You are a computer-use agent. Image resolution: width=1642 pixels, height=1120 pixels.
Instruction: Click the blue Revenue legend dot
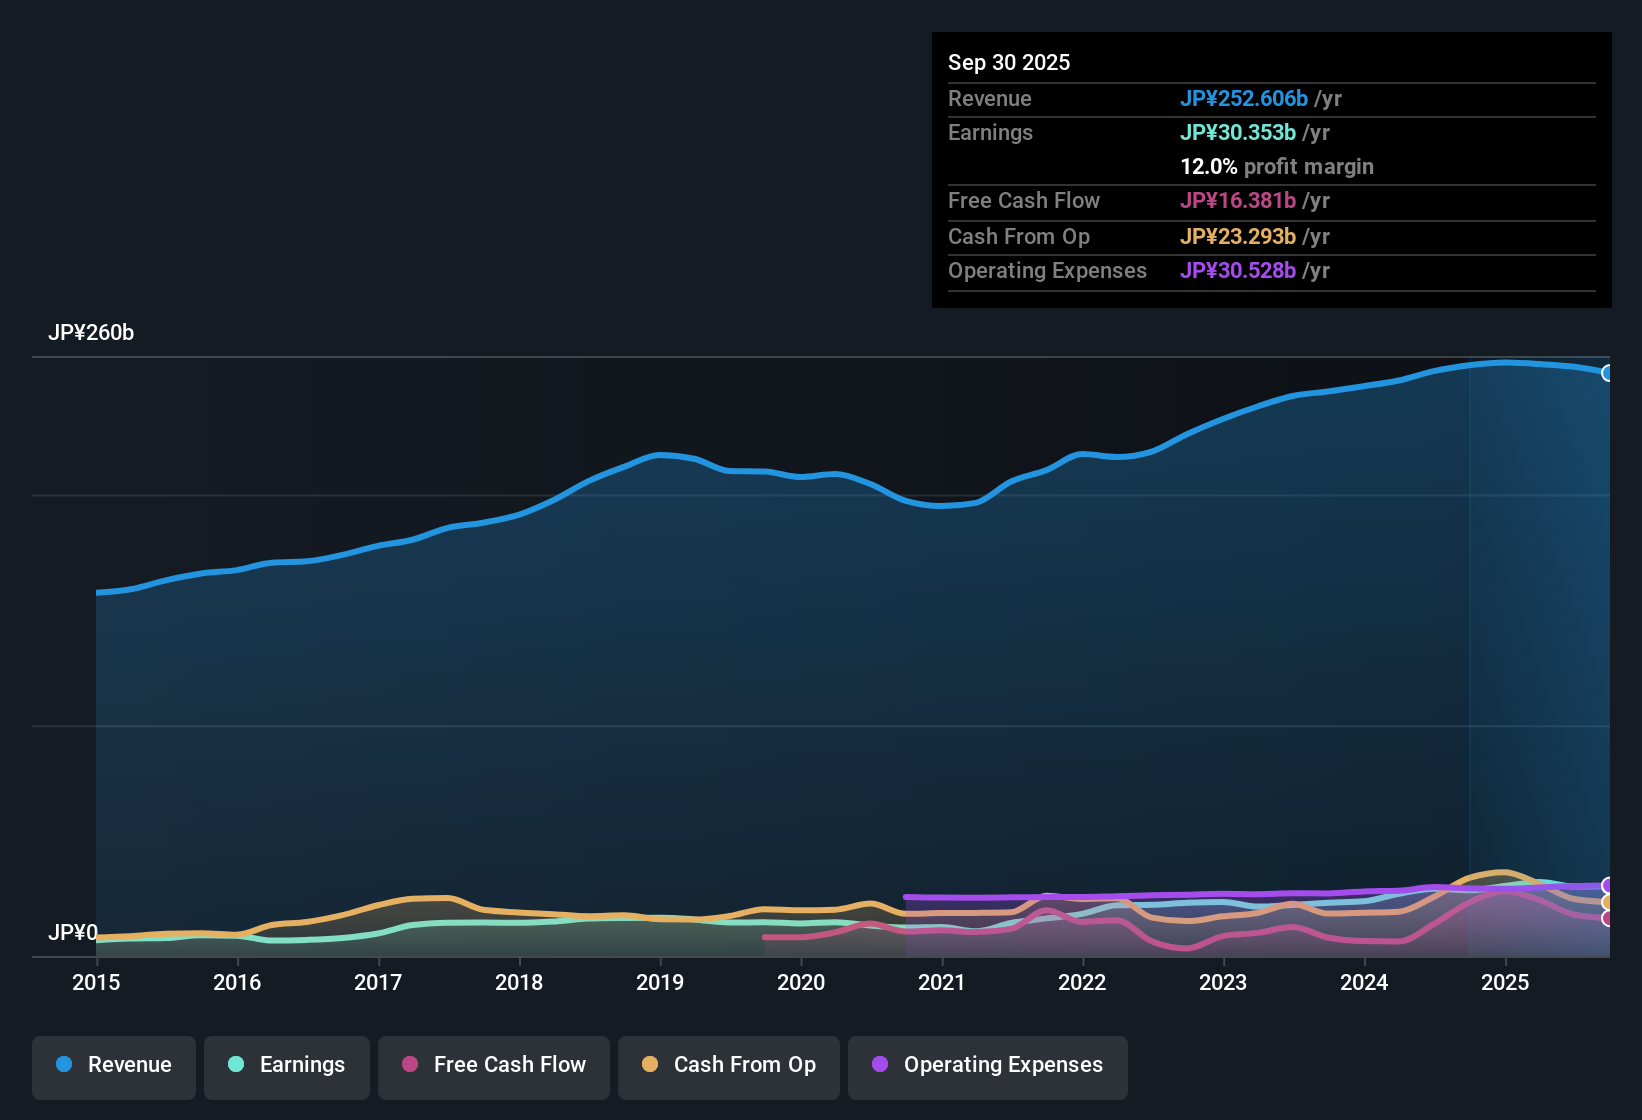[63, 1065]
